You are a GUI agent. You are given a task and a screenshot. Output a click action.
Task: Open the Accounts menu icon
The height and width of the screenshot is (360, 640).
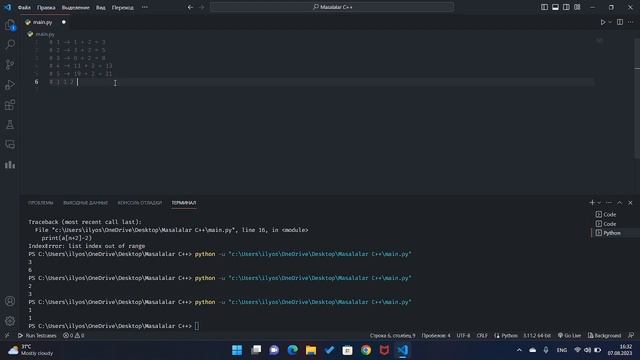tap(10, 301)
